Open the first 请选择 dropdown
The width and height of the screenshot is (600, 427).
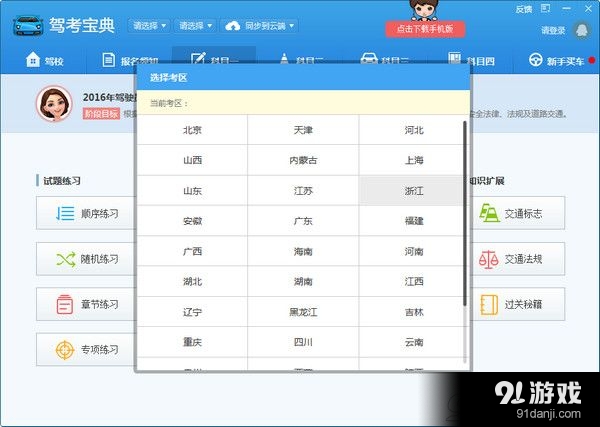(149, 26)
